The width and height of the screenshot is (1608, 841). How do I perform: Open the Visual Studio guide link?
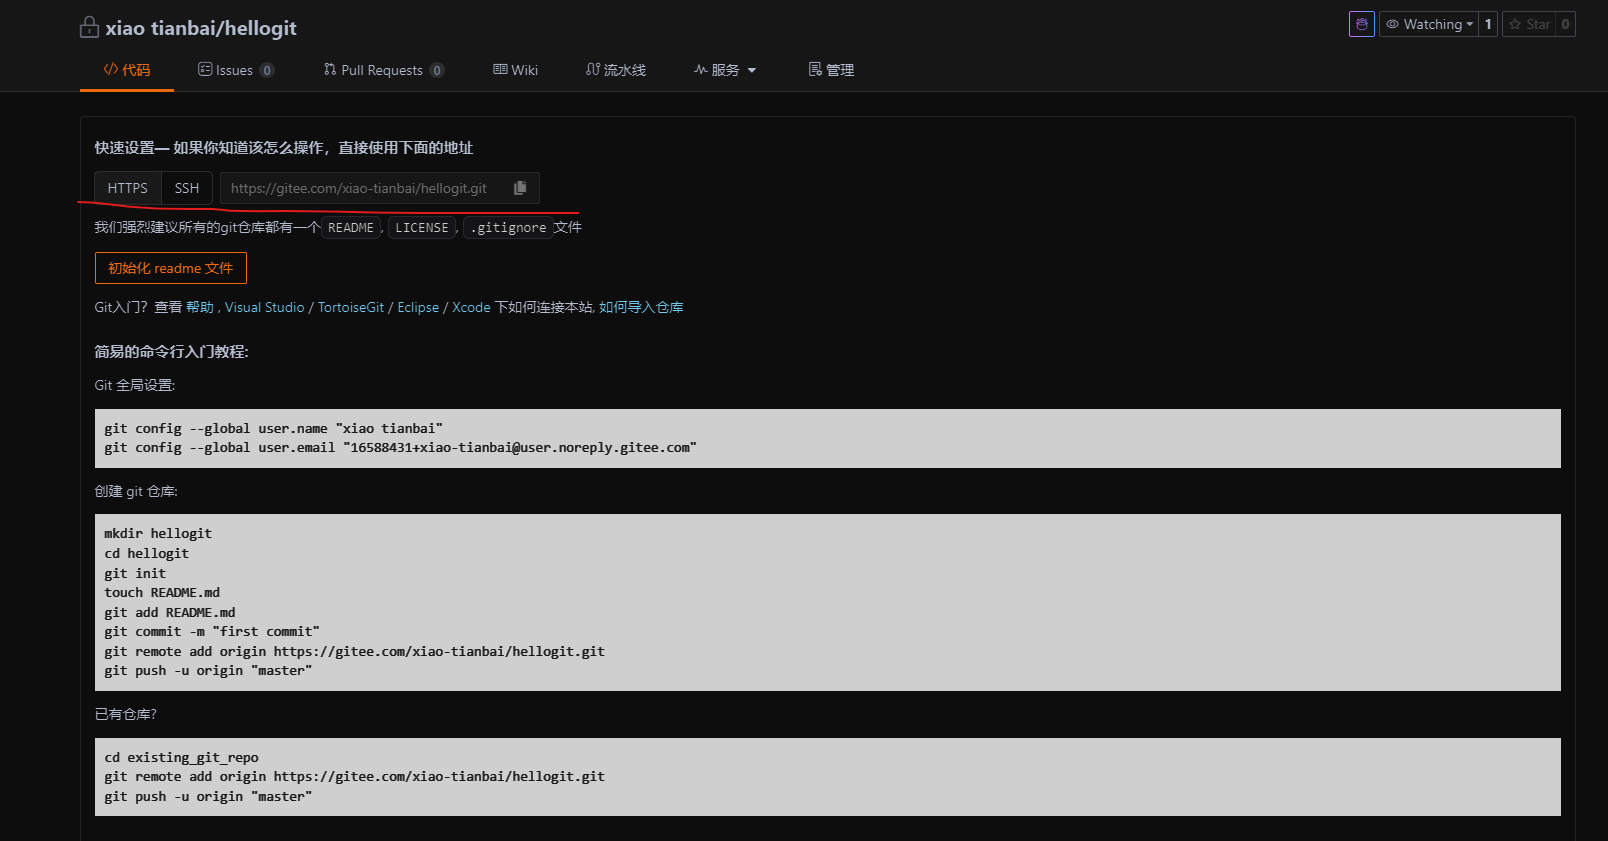tap(265, 307)
